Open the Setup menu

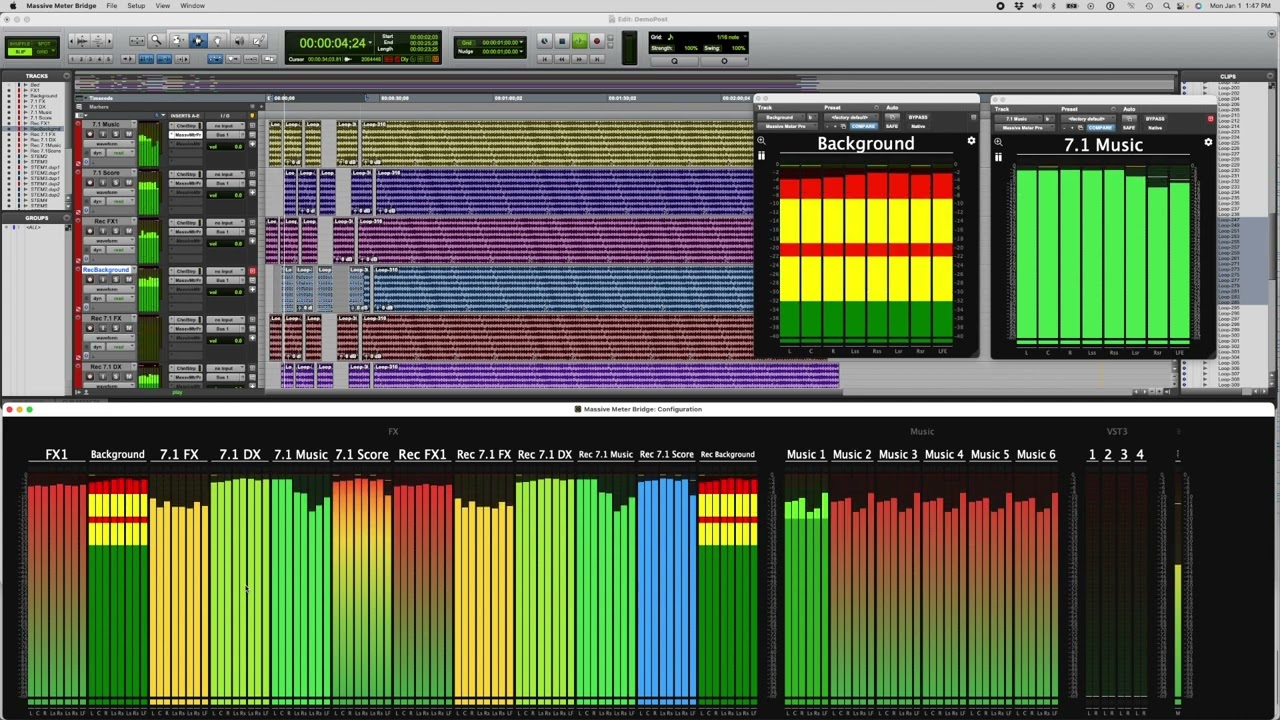pyautogui.click(x=136, y=6)
